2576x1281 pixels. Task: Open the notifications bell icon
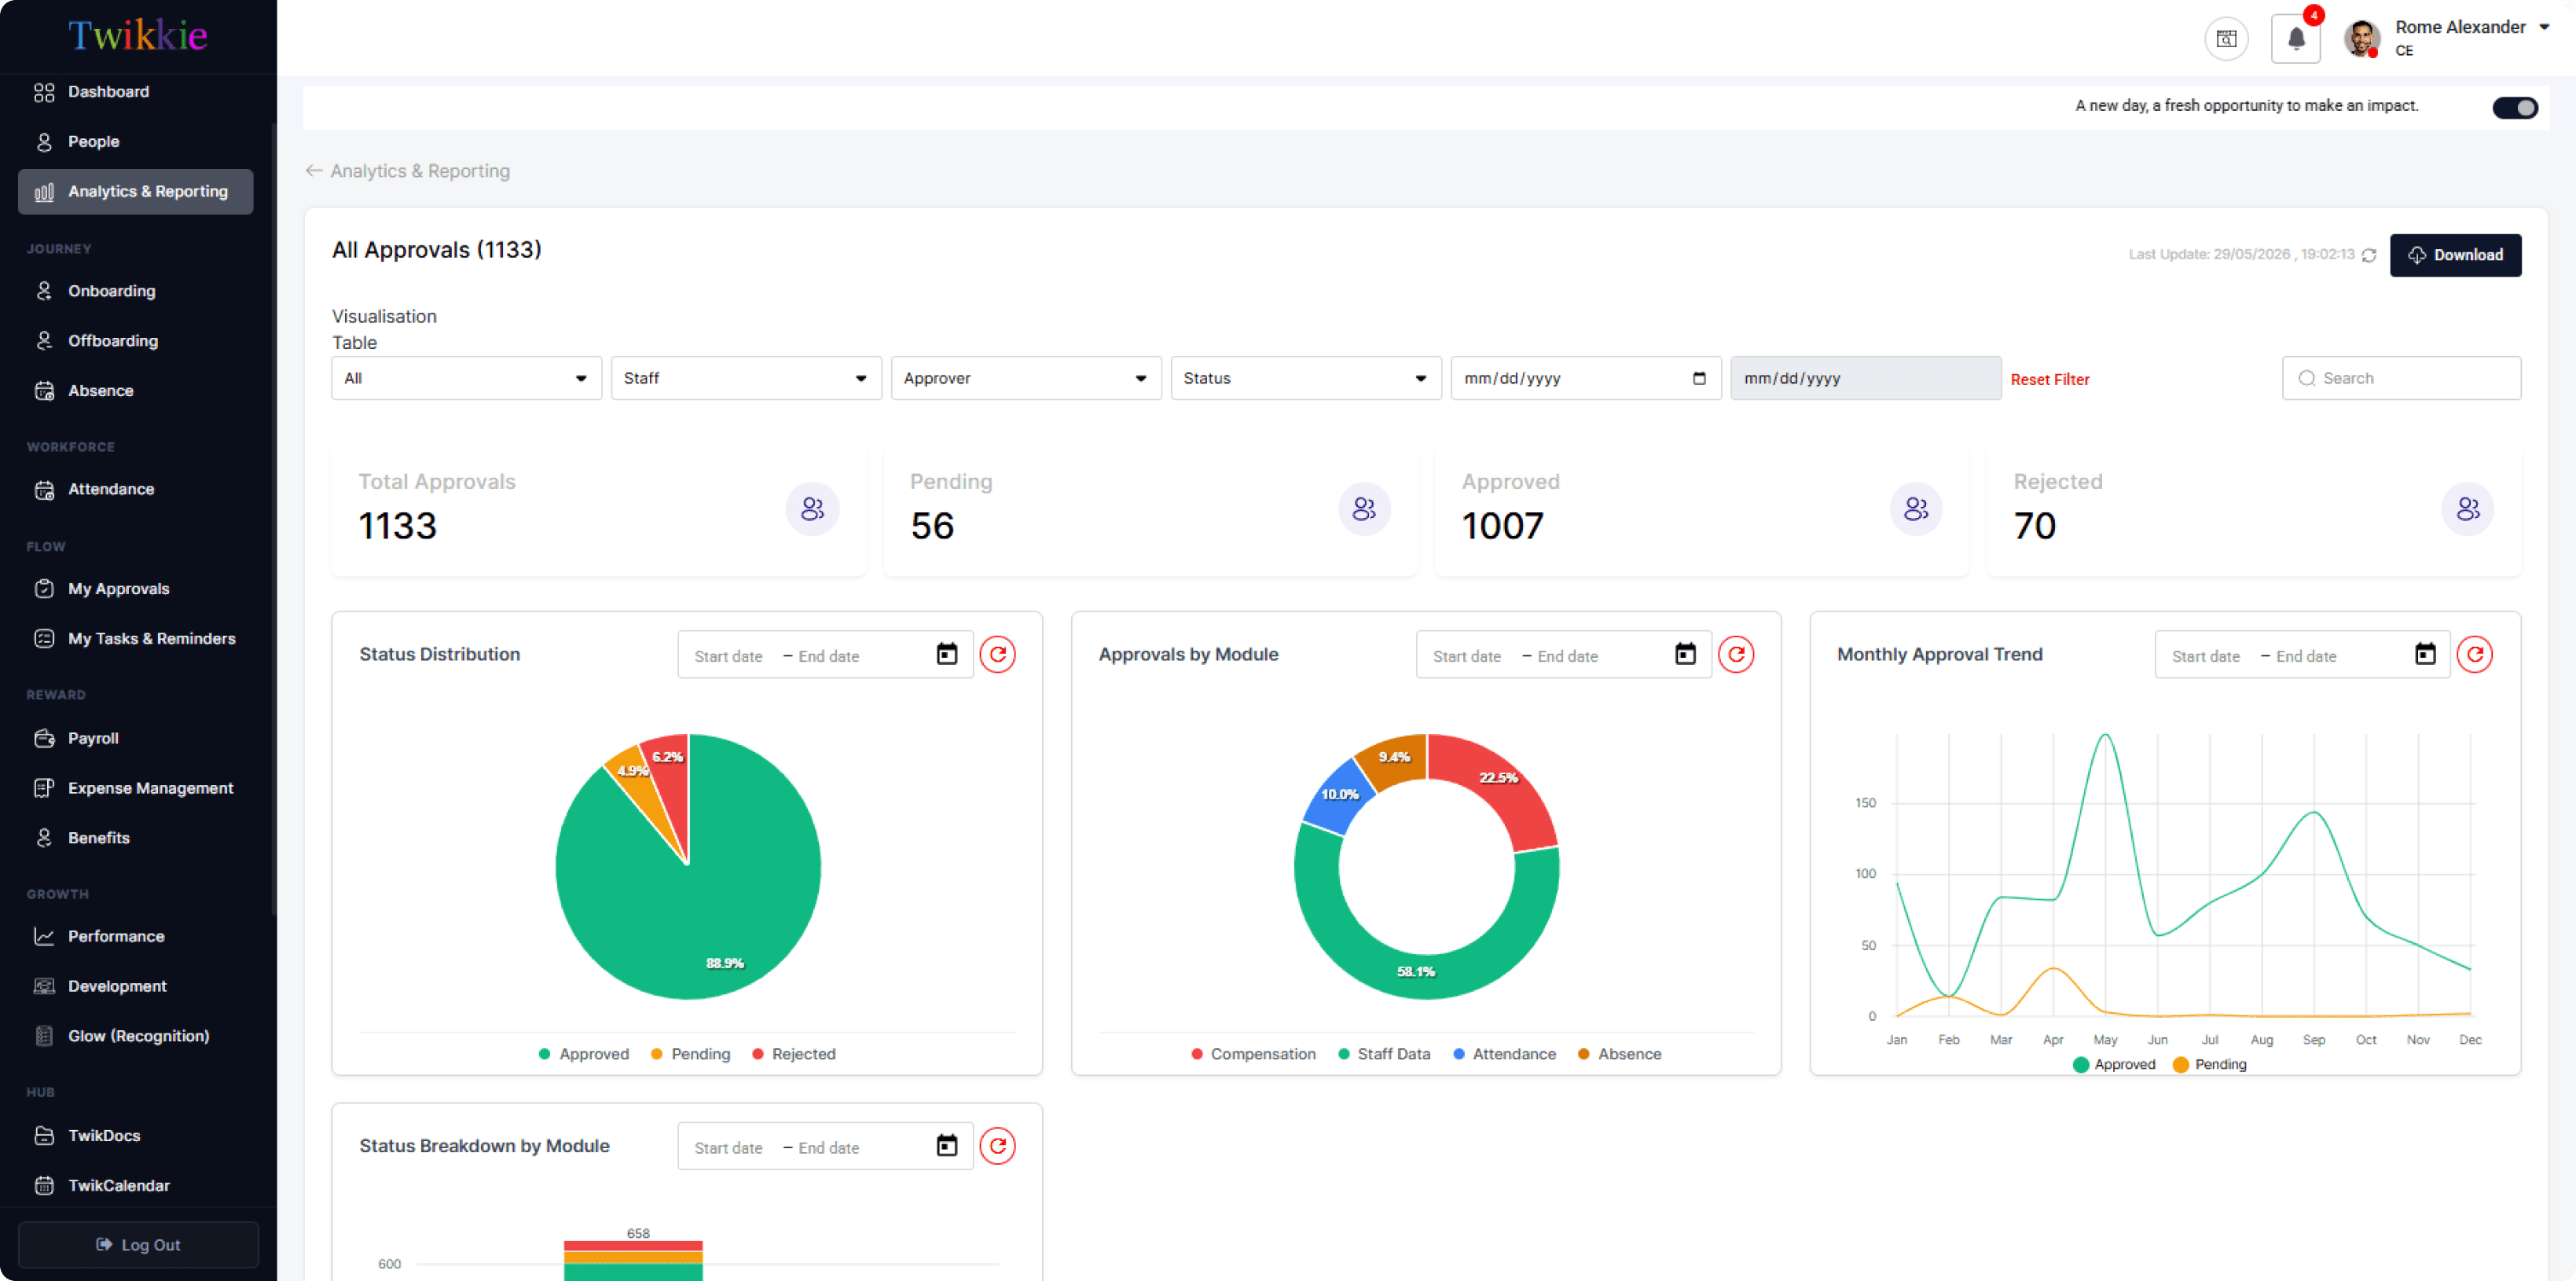[2295, 39]
